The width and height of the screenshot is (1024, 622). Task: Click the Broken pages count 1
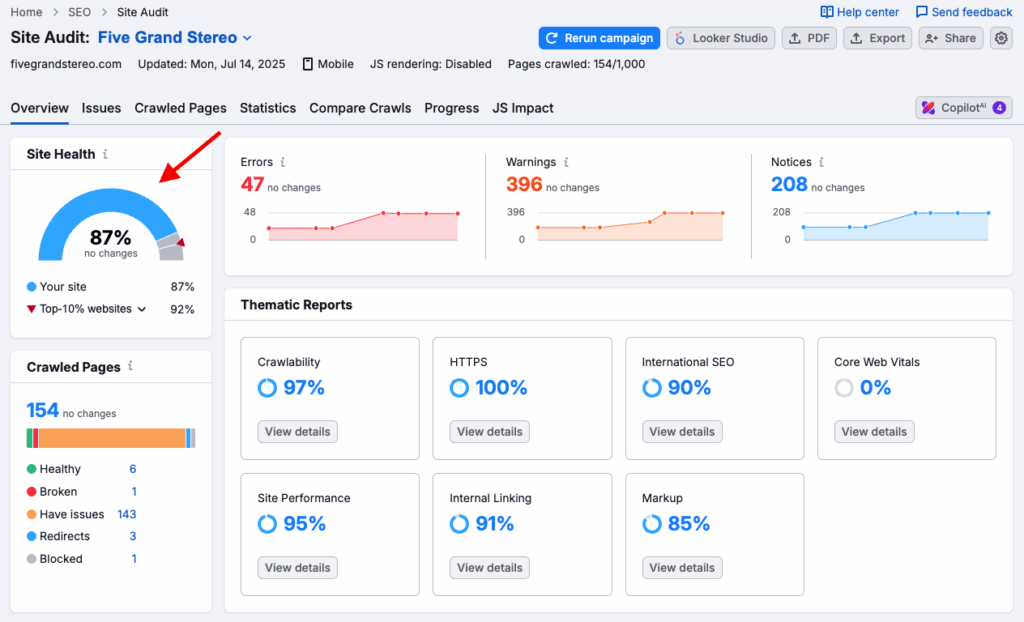click(134, 491)
